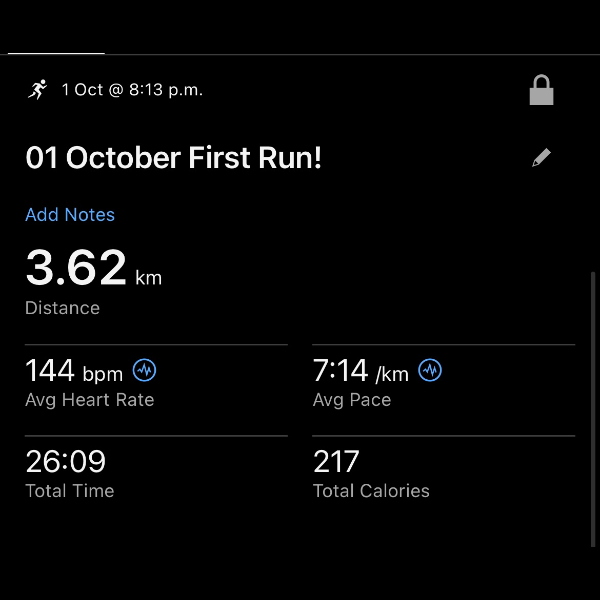Tap the 7:14 /km pace value
The image size is (600, 600).
point(360,372)
